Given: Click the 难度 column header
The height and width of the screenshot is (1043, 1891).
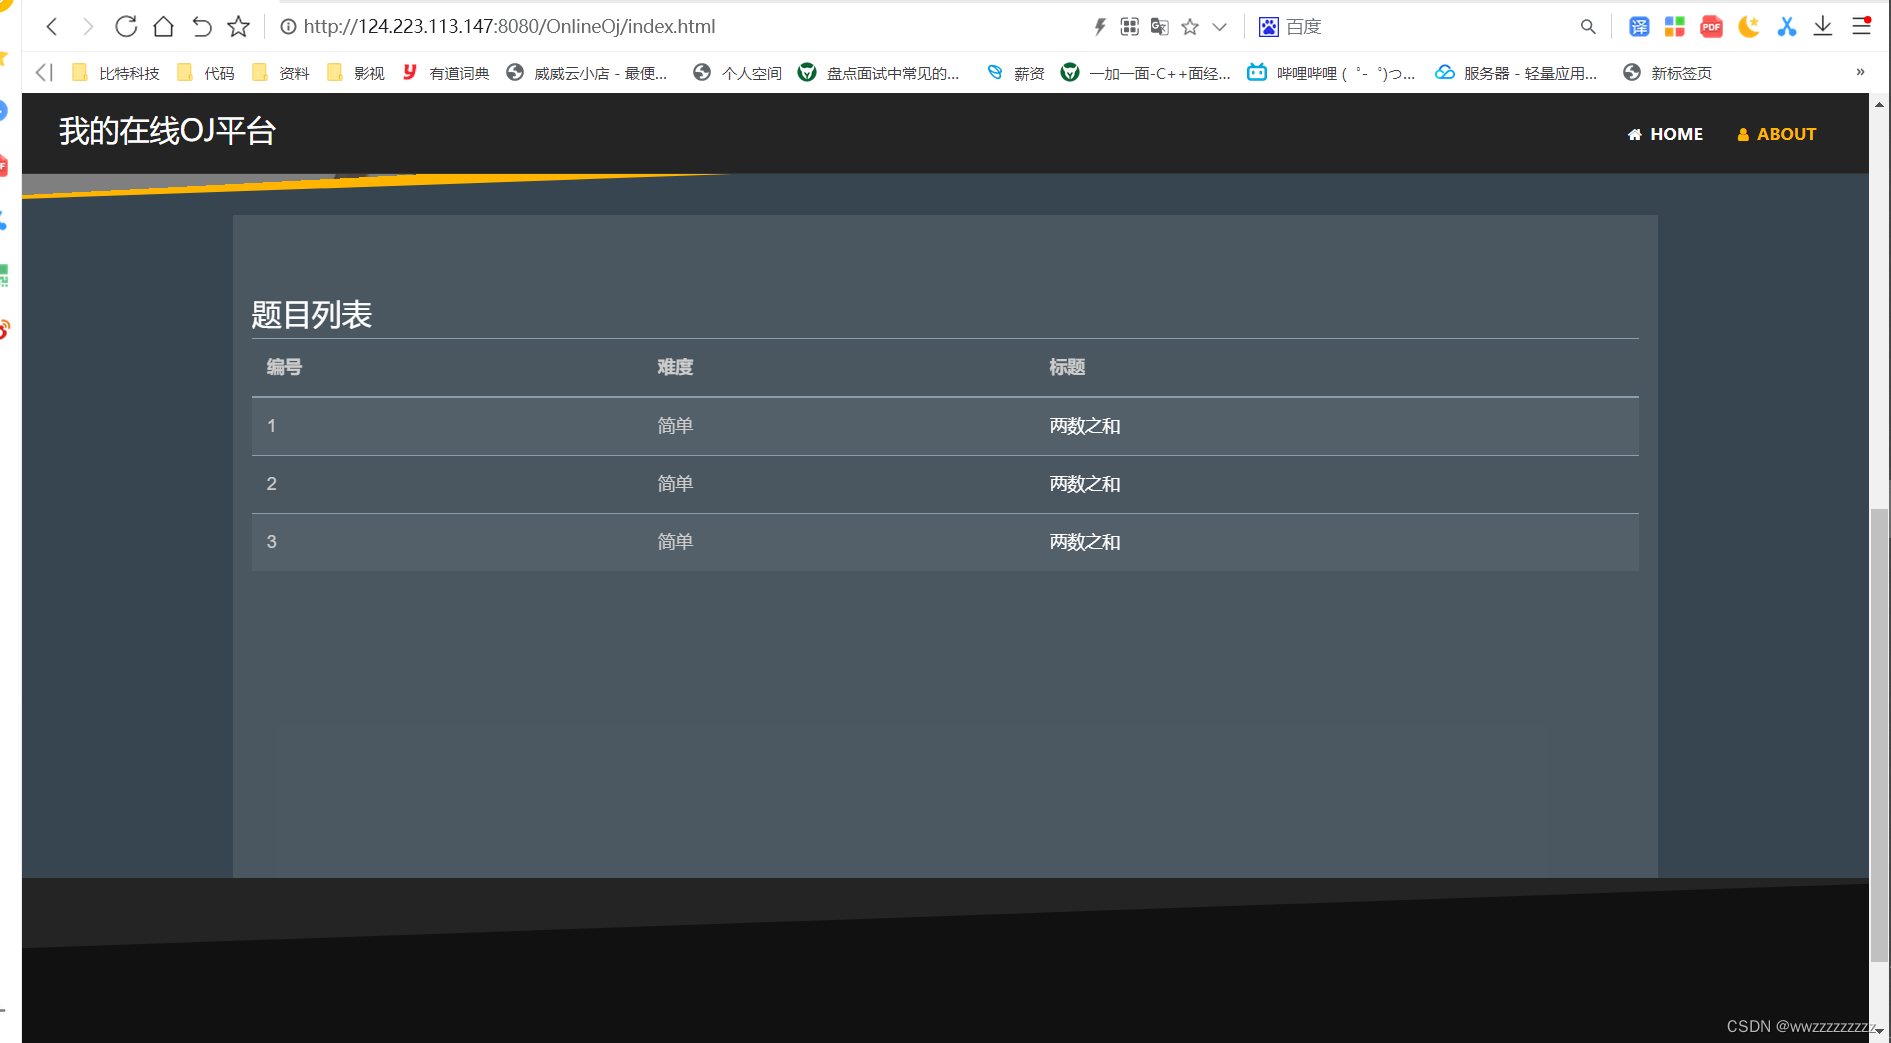Looking at the screenshot, I should click(x=675, y=367).
